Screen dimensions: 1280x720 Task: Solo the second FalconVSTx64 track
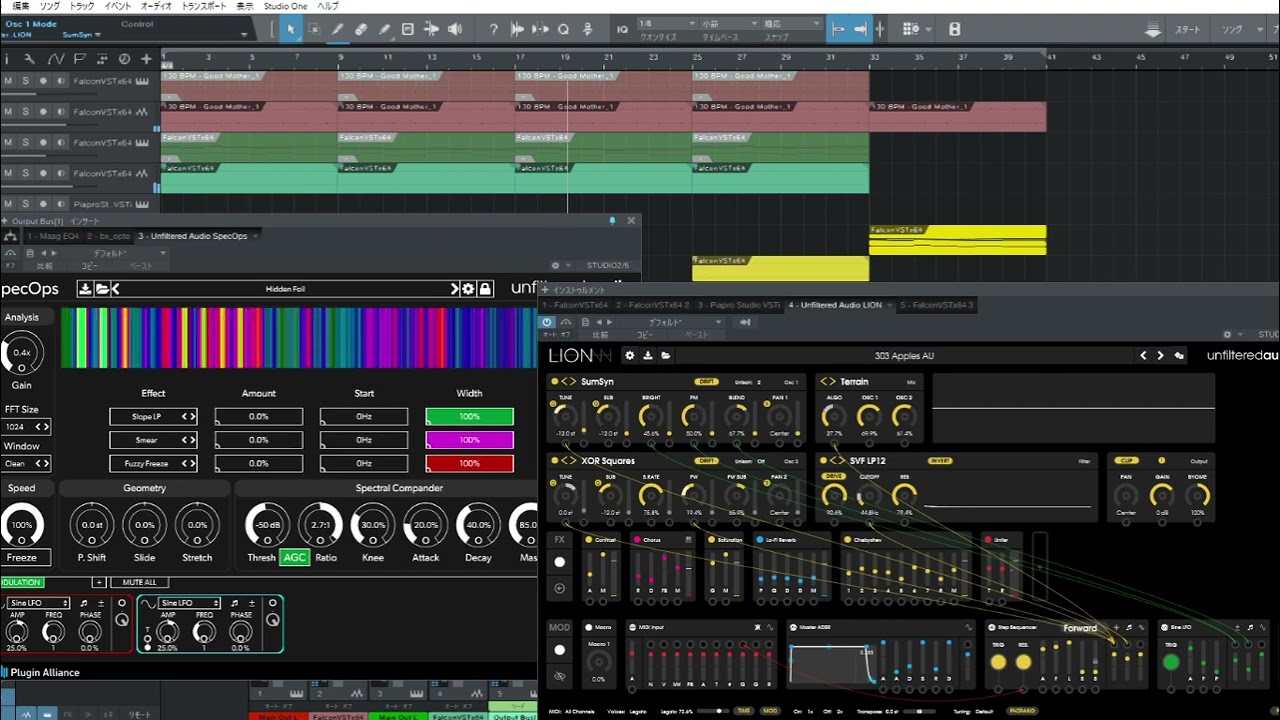[26, 112]
